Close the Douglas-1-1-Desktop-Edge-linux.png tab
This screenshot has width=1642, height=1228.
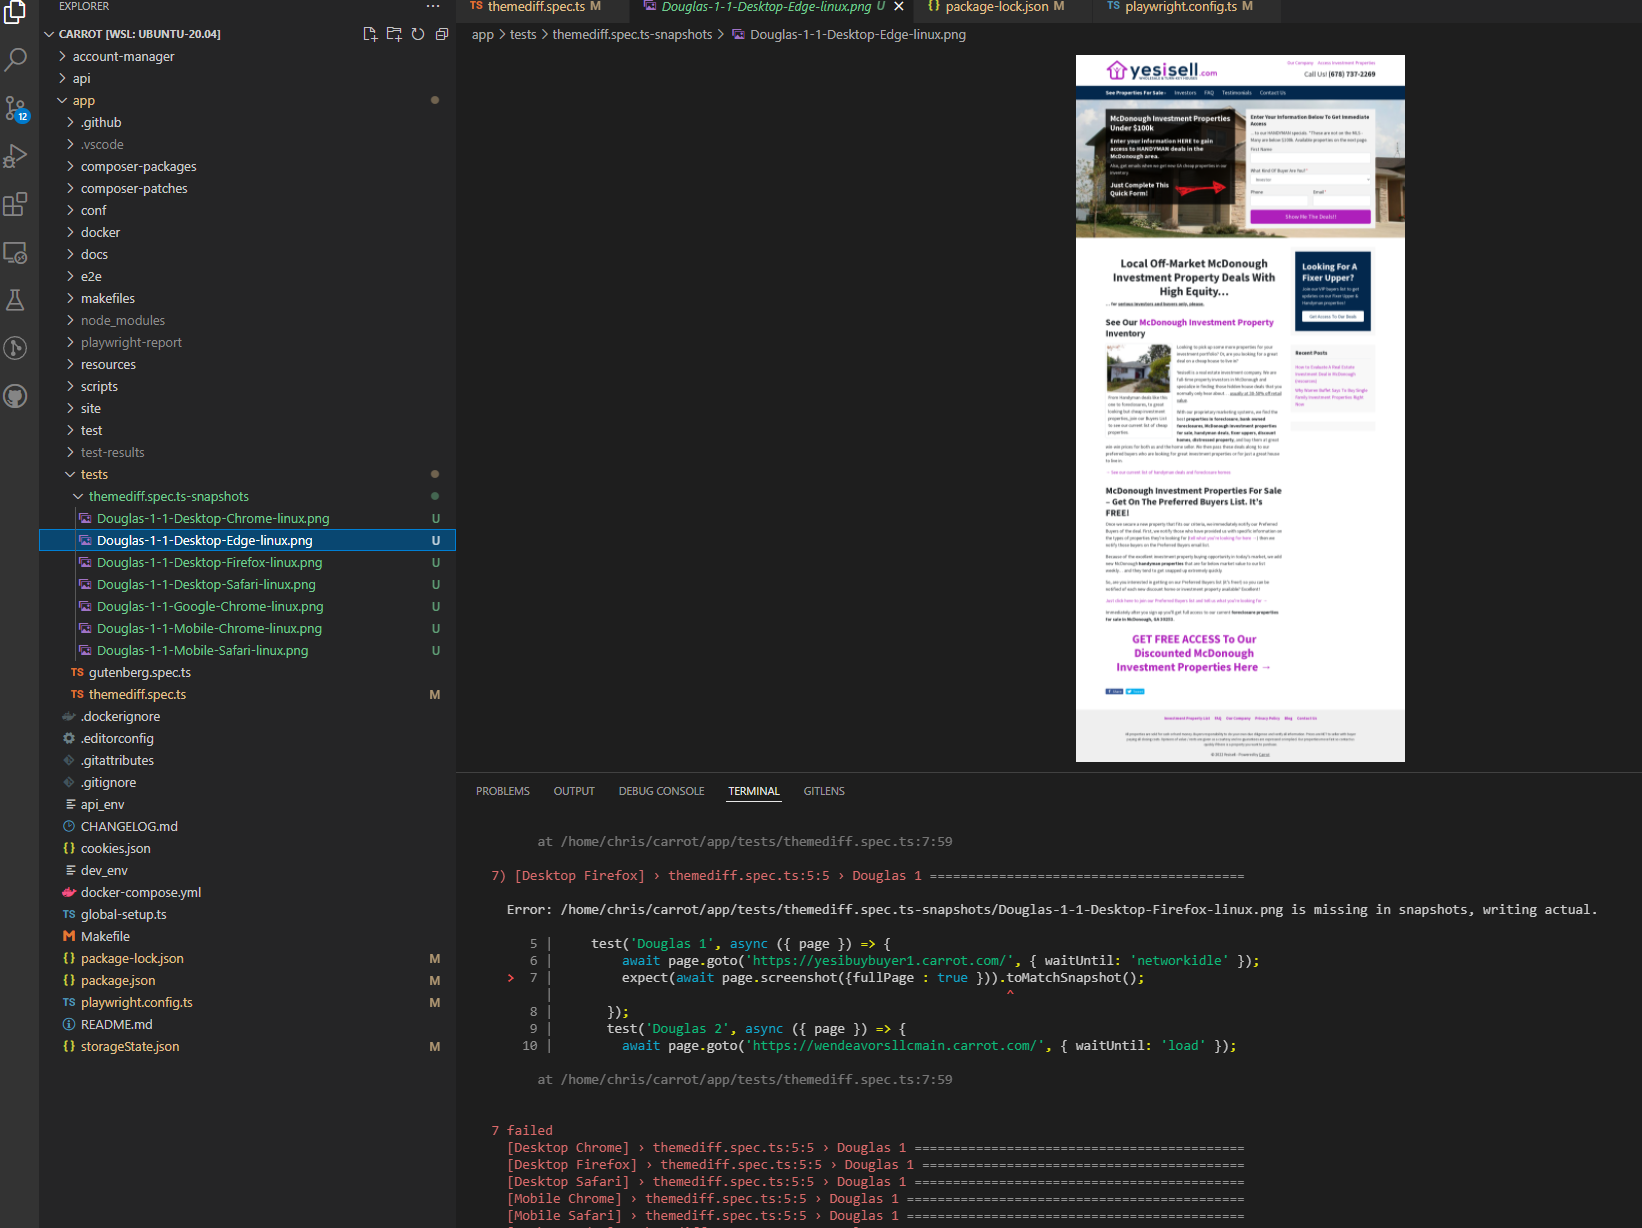coord(899,6)
